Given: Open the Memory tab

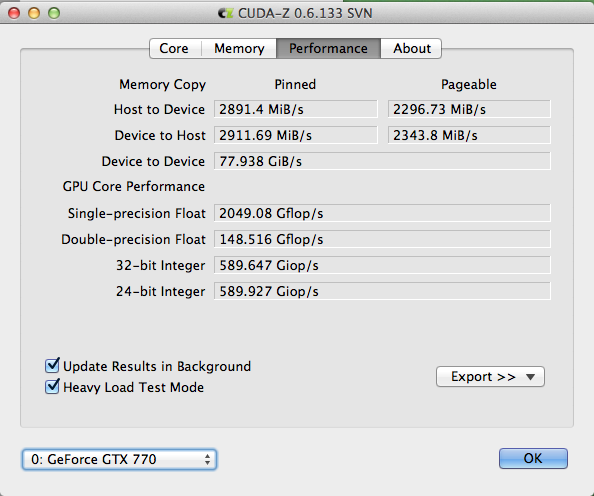Looking at the screenshot, I should coord(239,49).
